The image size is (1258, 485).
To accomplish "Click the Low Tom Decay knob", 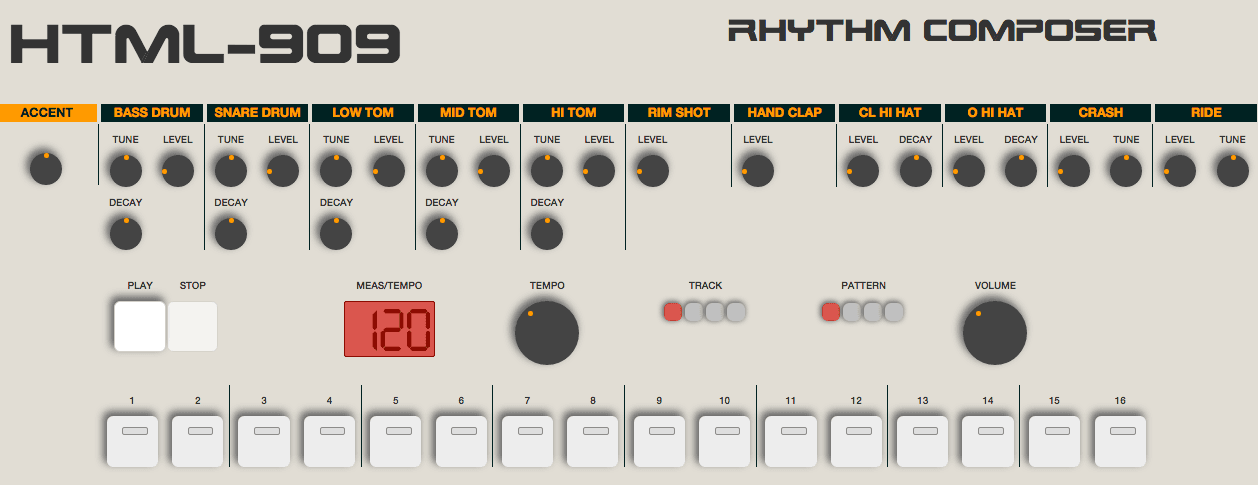I will click(336, 233).
